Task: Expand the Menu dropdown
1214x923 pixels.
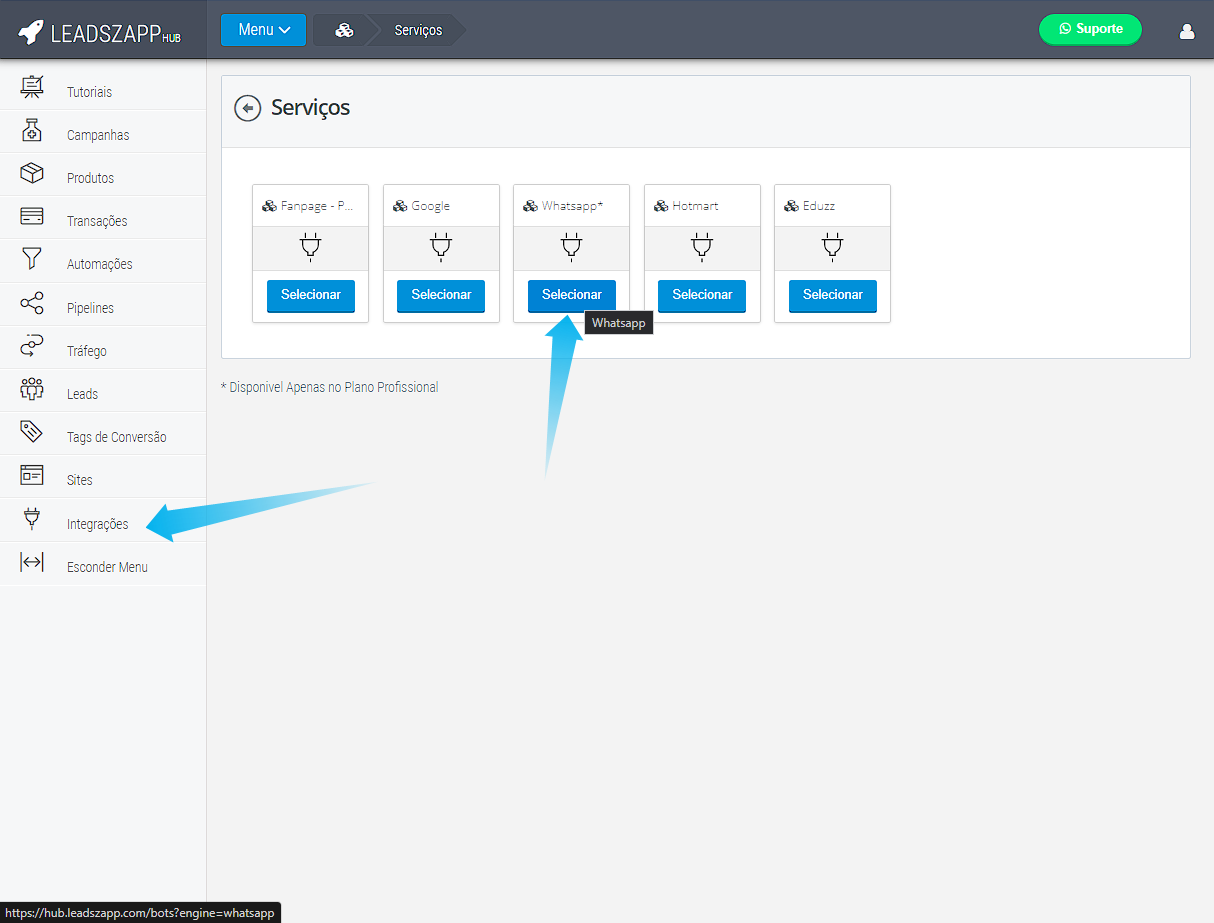Action: (x=263, y=30)
